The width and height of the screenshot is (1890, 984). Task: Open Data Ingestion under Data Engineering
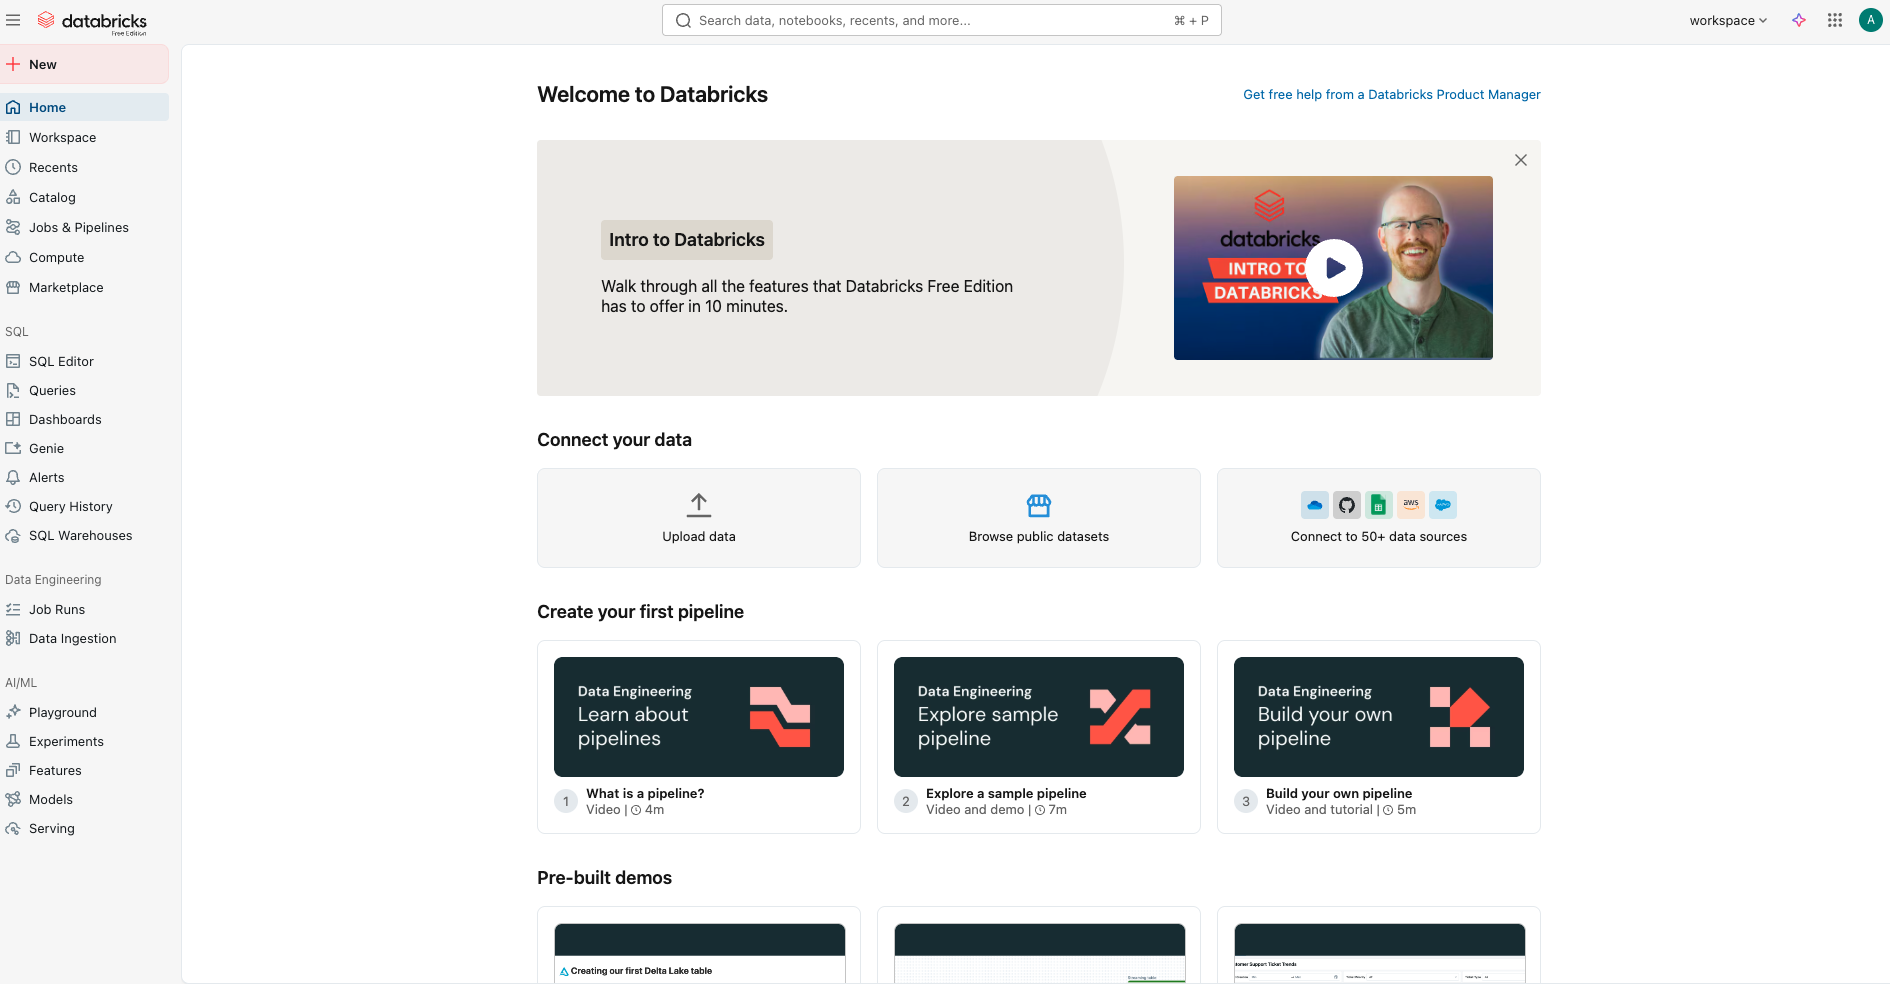point(72,638)
